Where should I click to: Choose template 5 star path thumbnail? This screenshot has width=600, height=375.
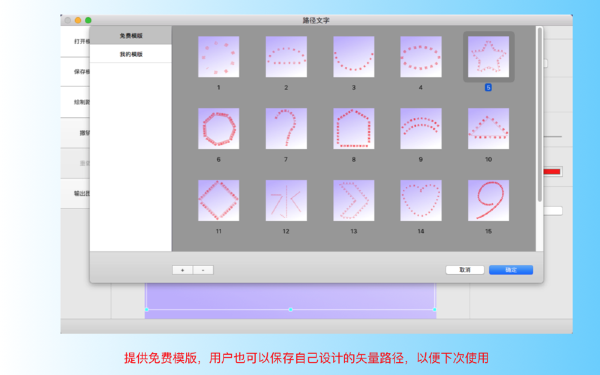click(489, 57)
